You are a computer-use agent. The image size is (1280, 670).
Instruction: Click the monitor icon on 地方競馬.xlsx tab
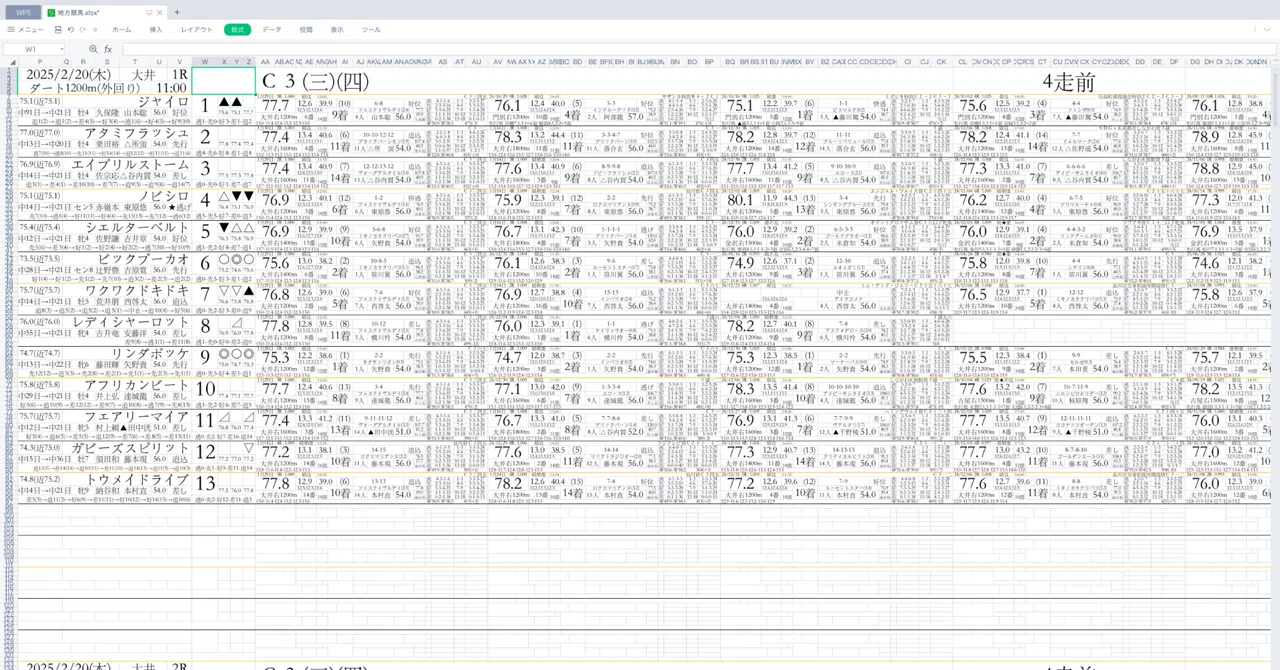click(x=148, y=12)
